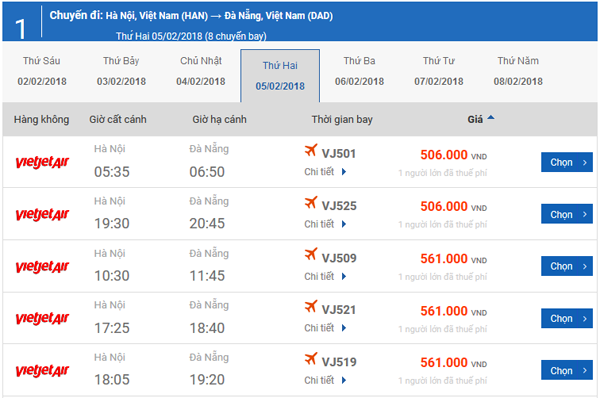The width and height of the screenshot is (600, 398).
Task: Switch to the Thứ Ba 06/02/2018 tab
Action: pyautogui.click(x=359, y=71)
